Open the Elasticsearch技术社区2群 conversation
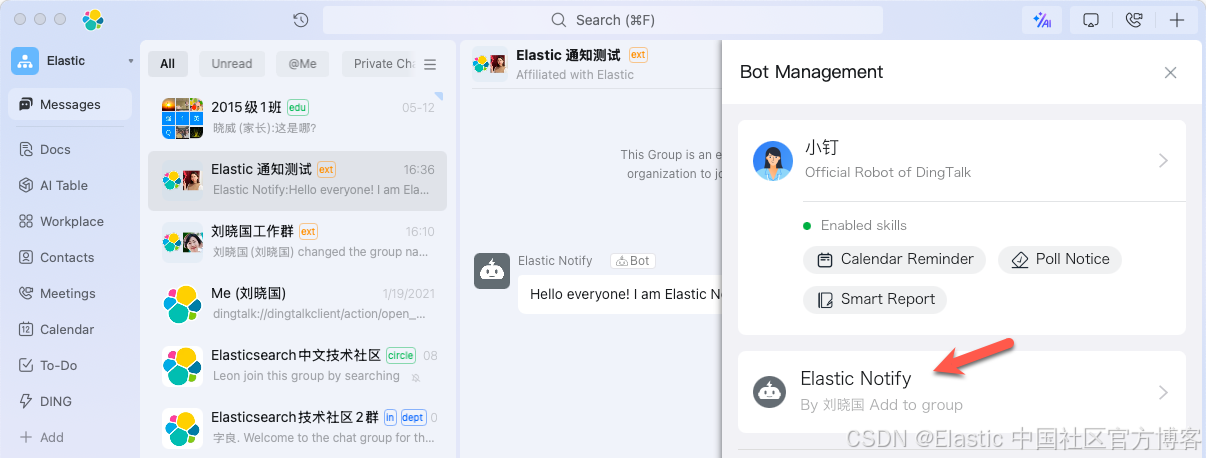 pos(297,428)
